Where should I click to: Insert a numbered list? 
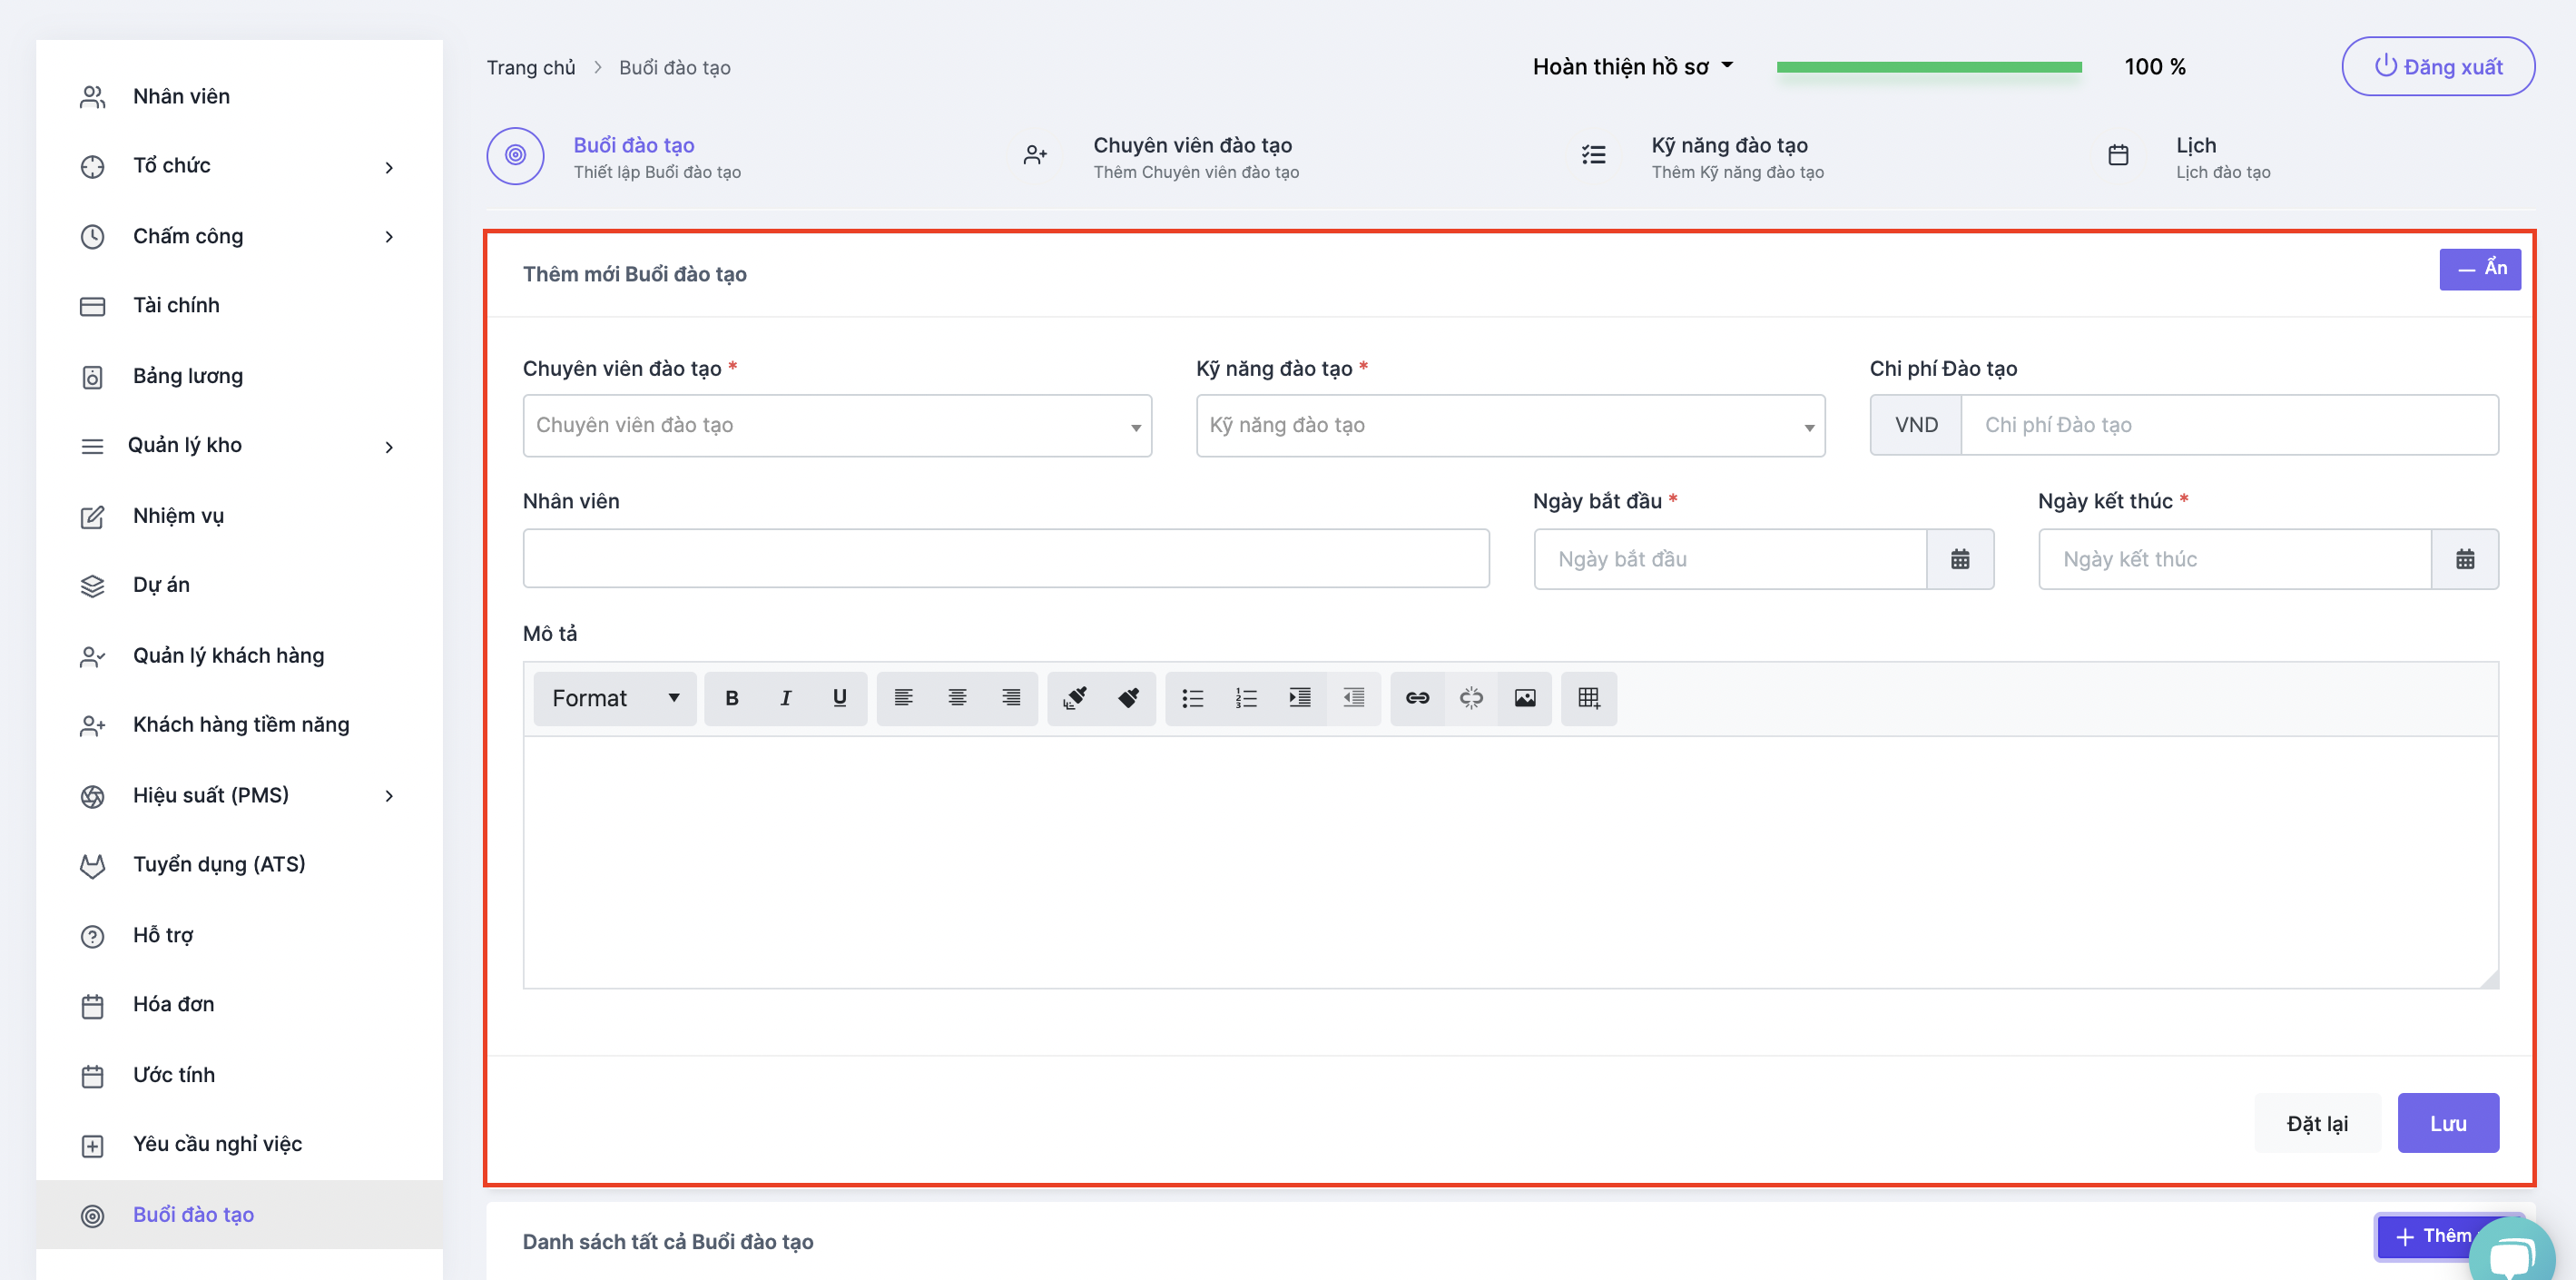click(1246, 698)
